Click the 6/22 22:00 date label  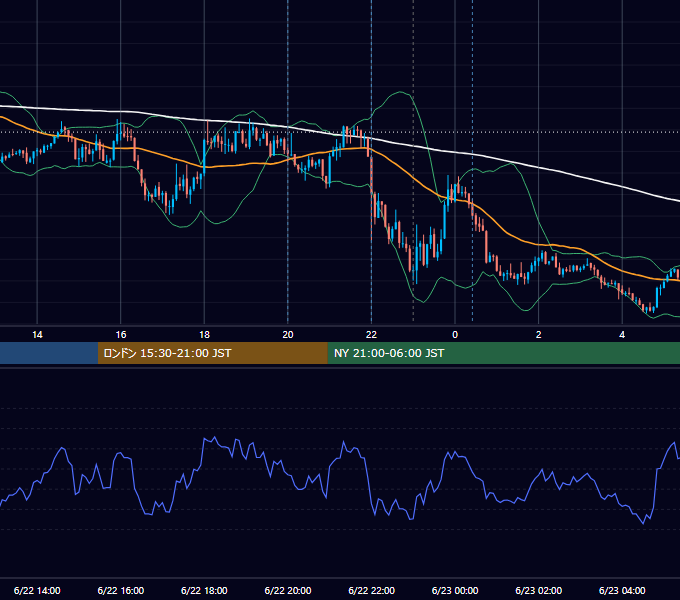372,590
